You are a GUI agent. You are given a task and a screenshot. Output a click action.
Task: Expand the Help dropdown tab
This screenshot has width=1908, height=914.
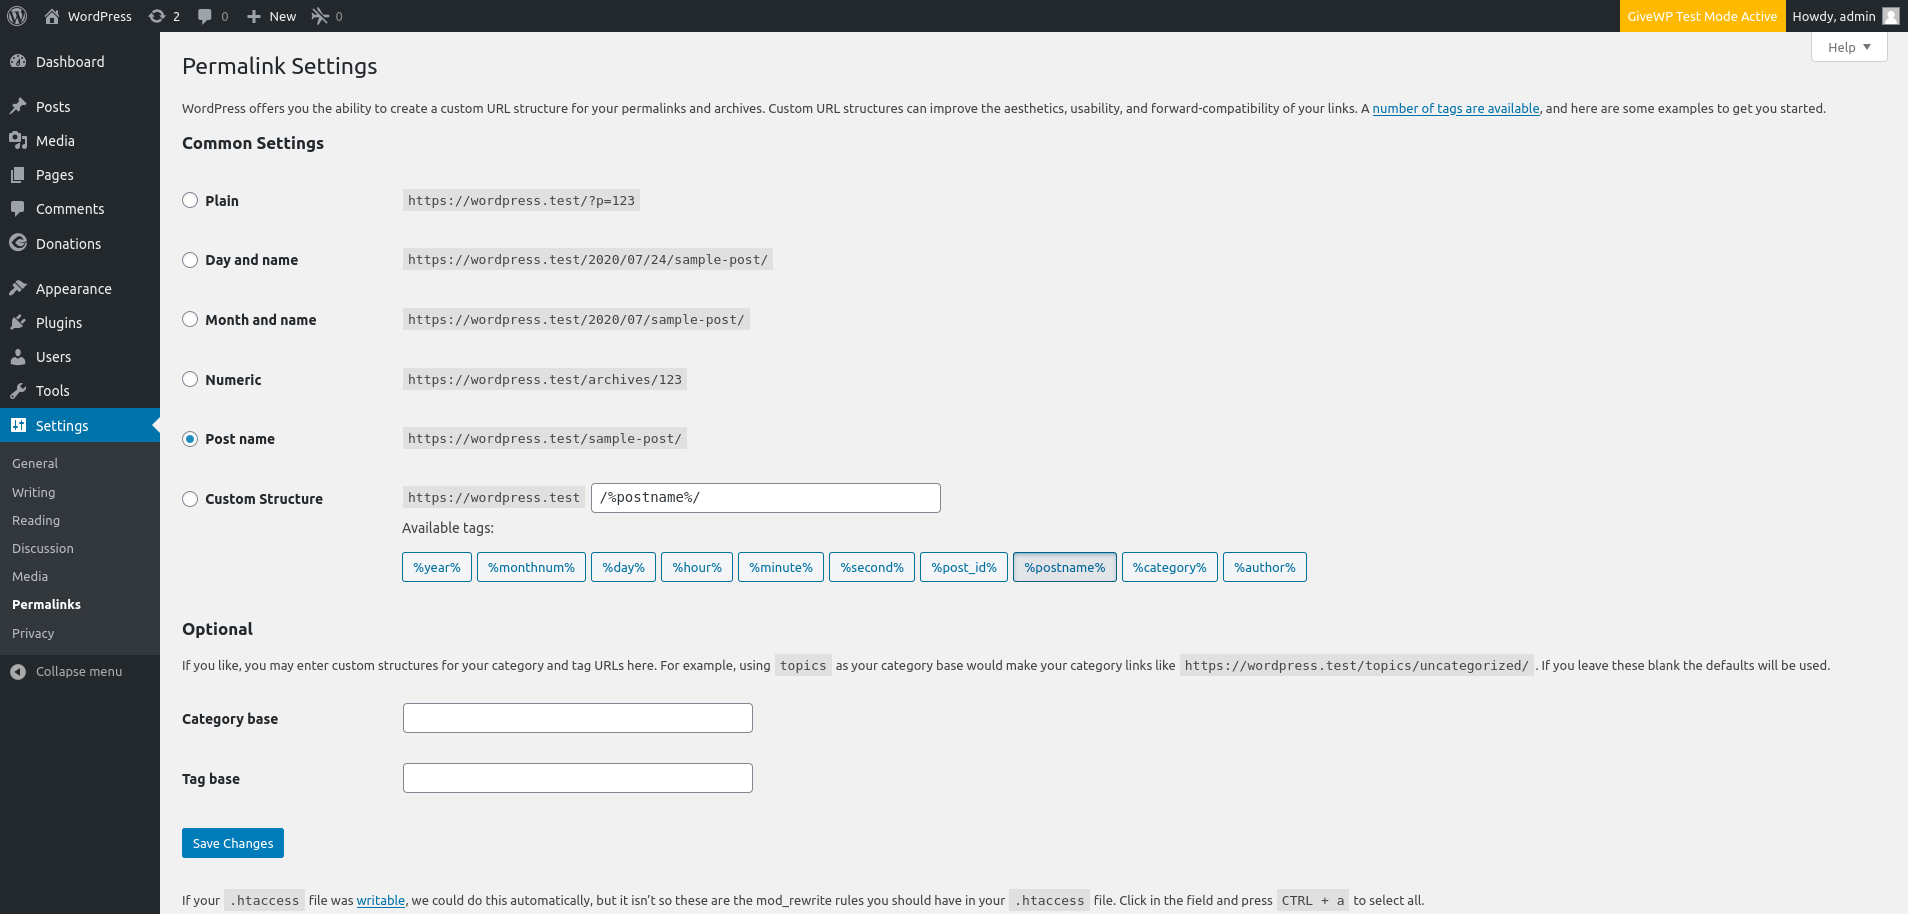(1849, 47)
